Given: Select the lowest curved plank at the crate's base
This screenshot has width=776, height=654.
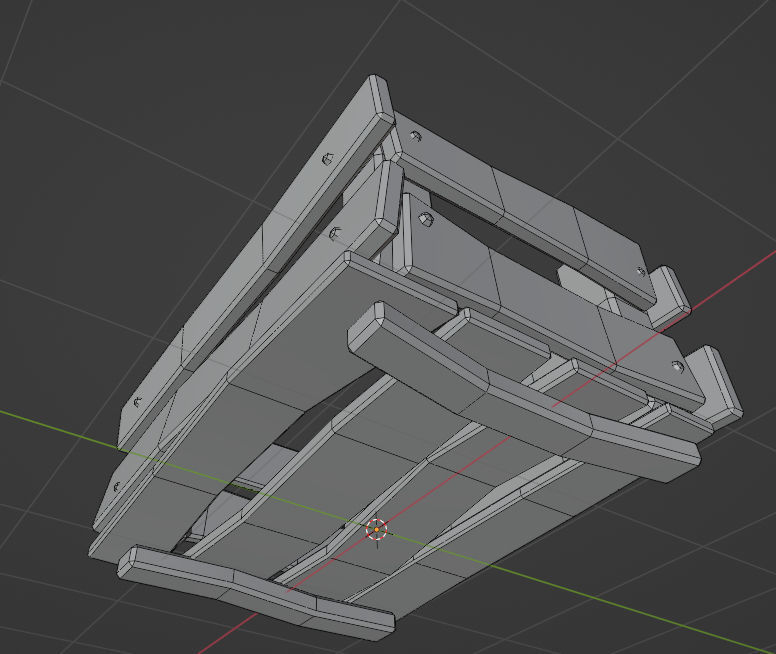Looking at the screenshot, I should [x=256, y=593].
